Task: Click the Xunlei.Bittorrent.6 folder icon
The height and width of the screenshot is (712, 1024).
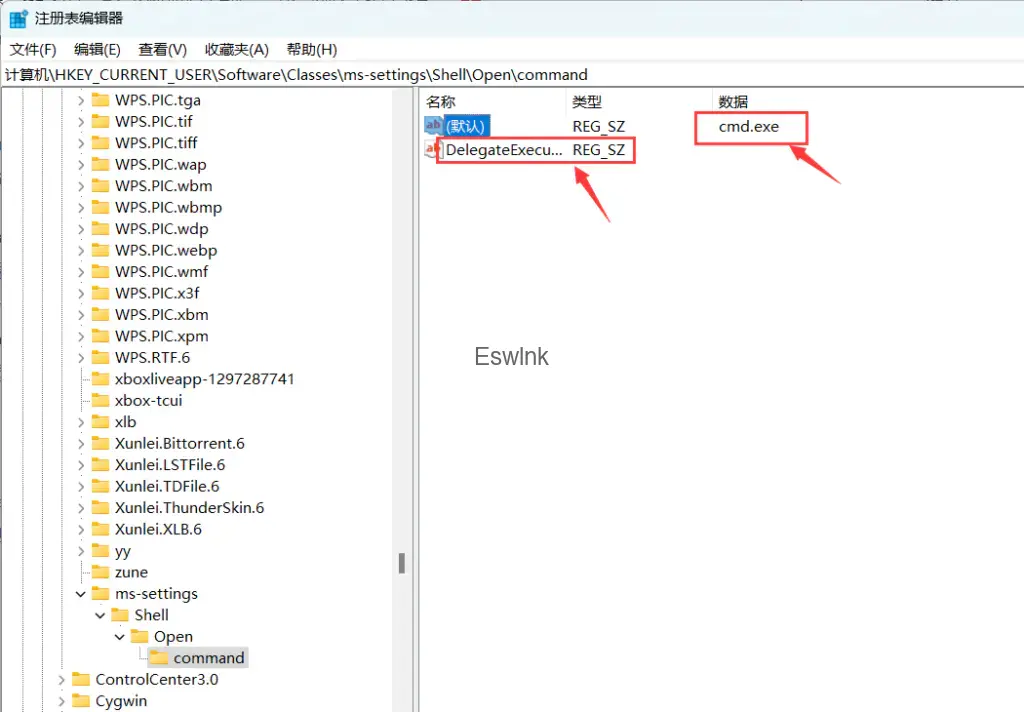Action: coord(100,443)
